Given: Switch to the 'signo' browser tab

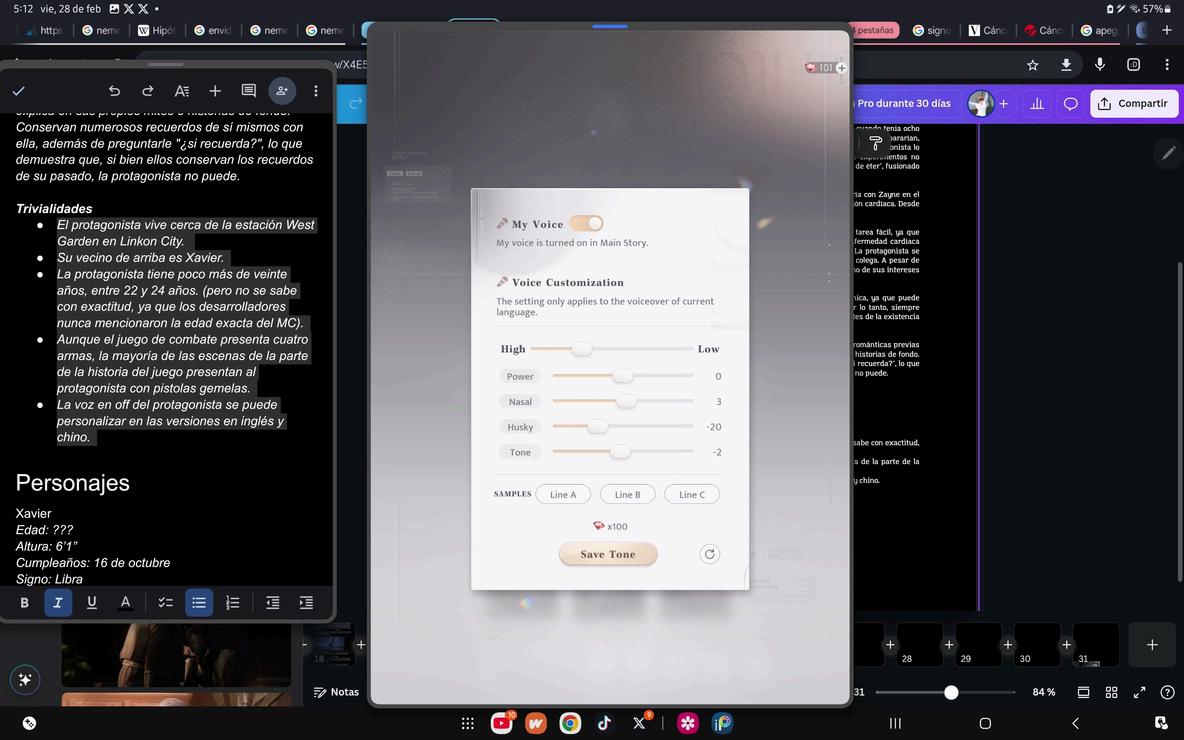Looking at the screenshot, I should [x=932, y=30].
